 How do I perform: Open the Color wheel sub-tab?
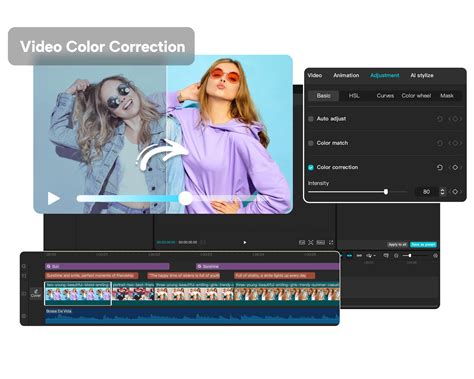(416, 96)
